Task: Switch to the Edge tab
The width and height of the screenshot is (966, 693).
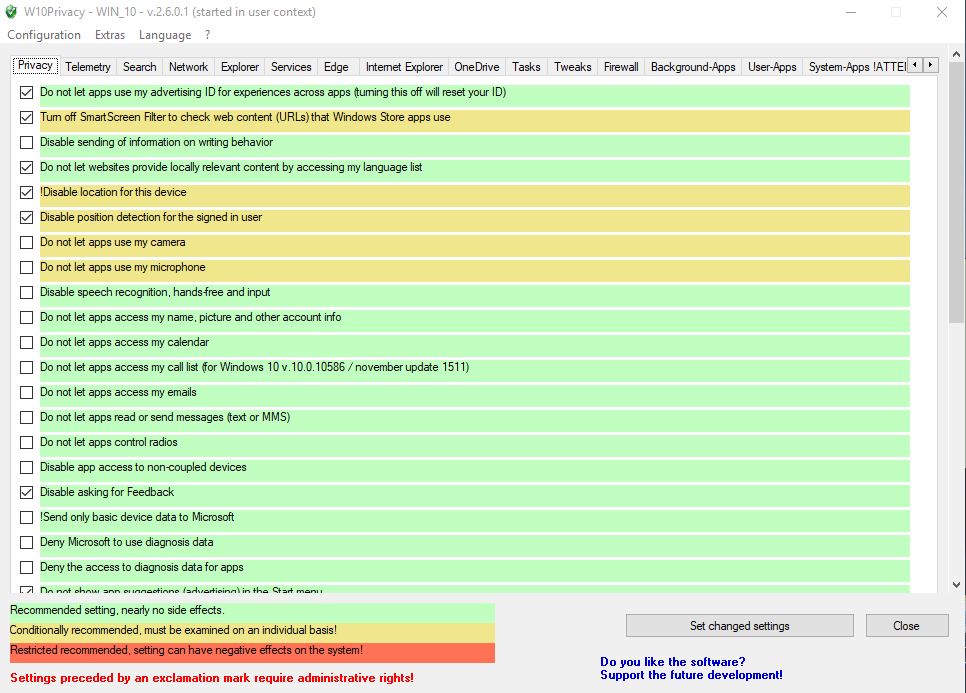Action: click(336, 67)
